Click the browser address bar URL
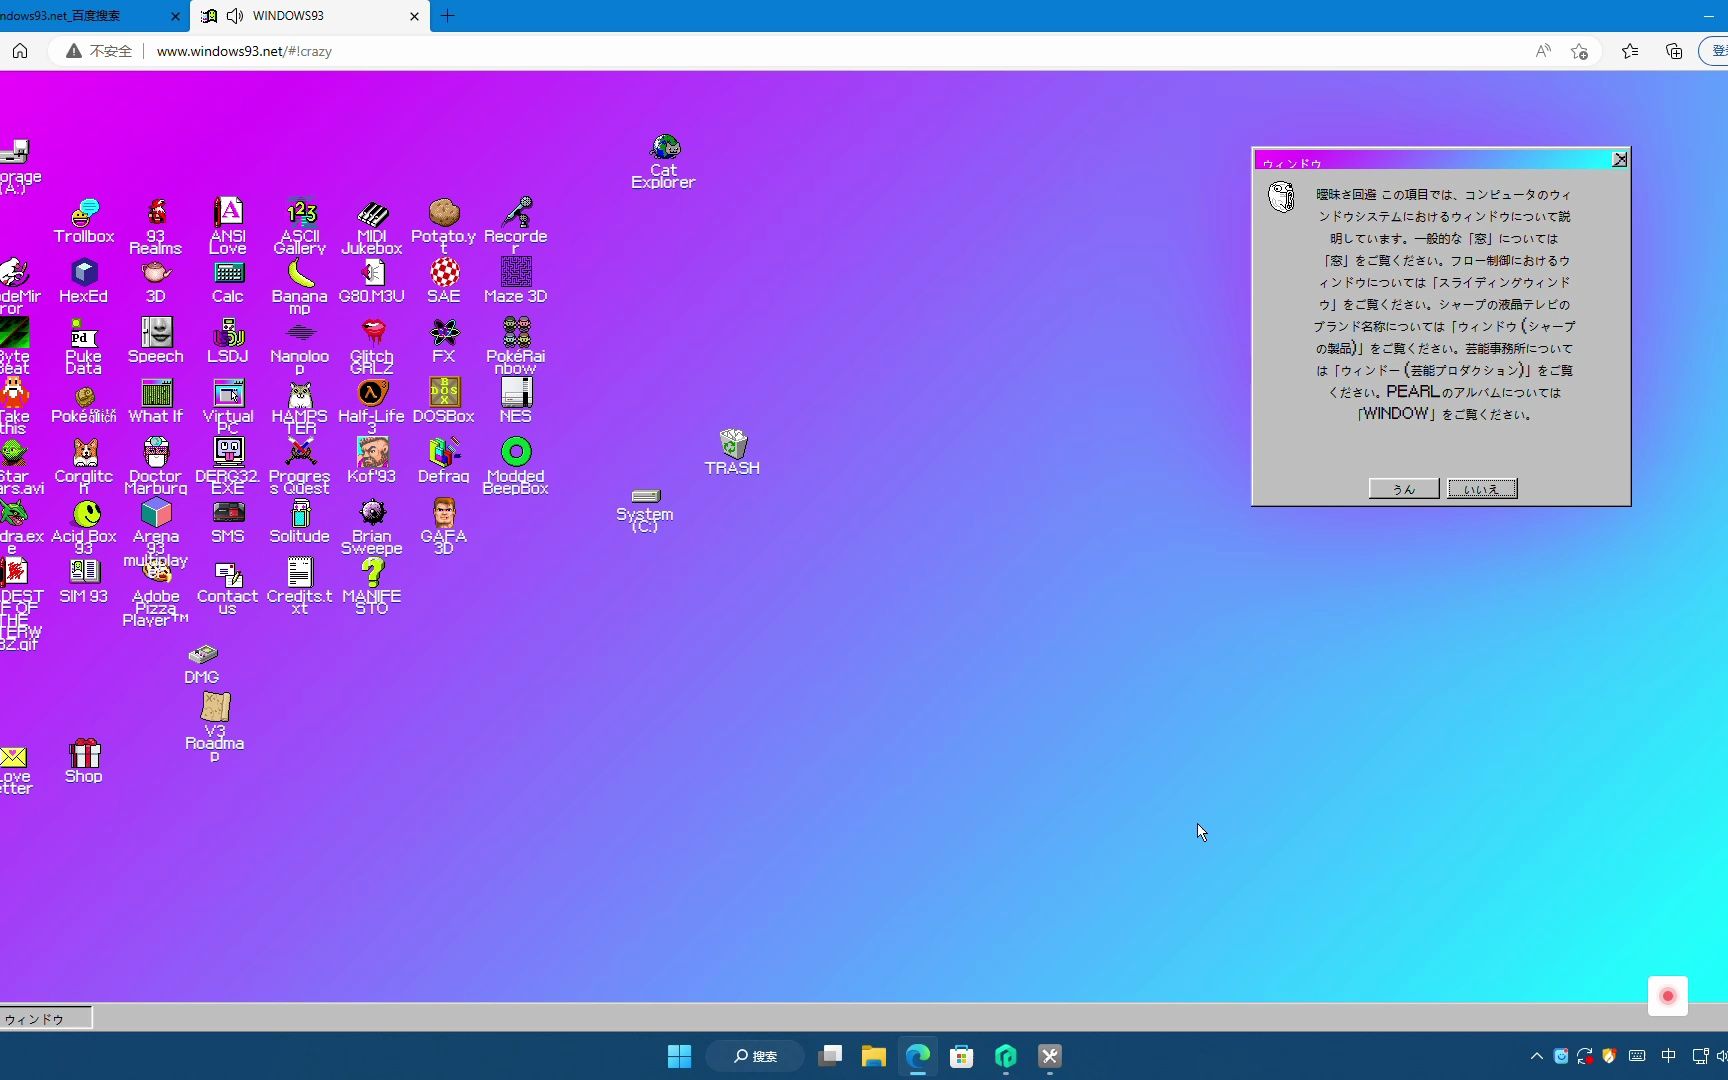Screen dimensions: 1728x1080 (244, 51)
